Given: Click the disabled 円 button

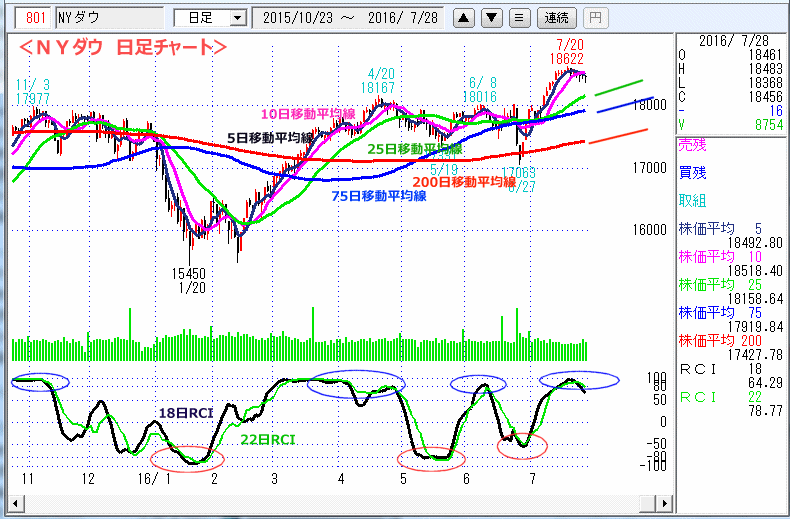Looking at the screenshot, I should (596, 18).
